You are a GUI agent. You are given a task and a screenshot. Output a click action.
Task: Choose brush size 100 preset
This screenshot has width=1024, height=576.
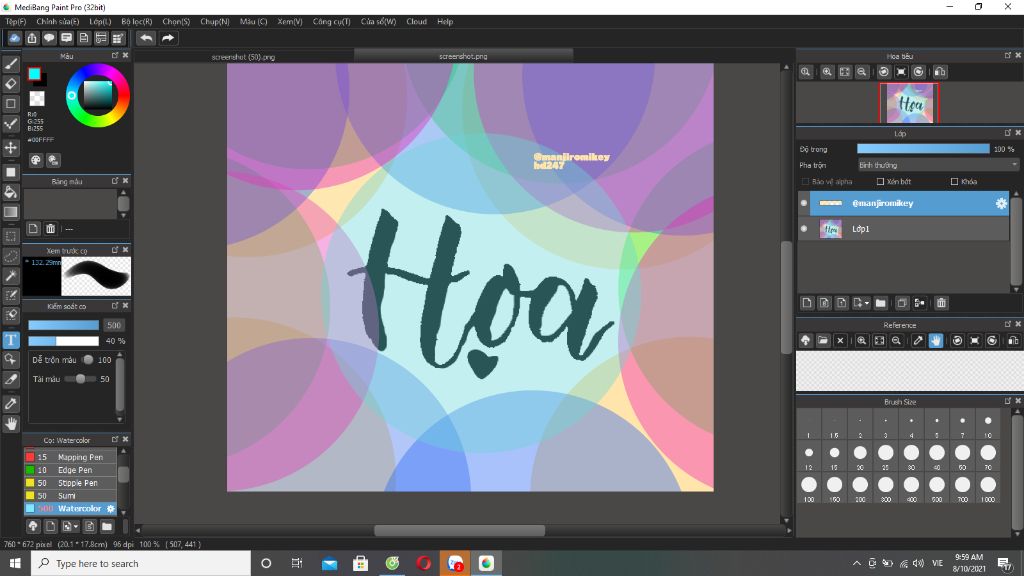tap(808, 485)
